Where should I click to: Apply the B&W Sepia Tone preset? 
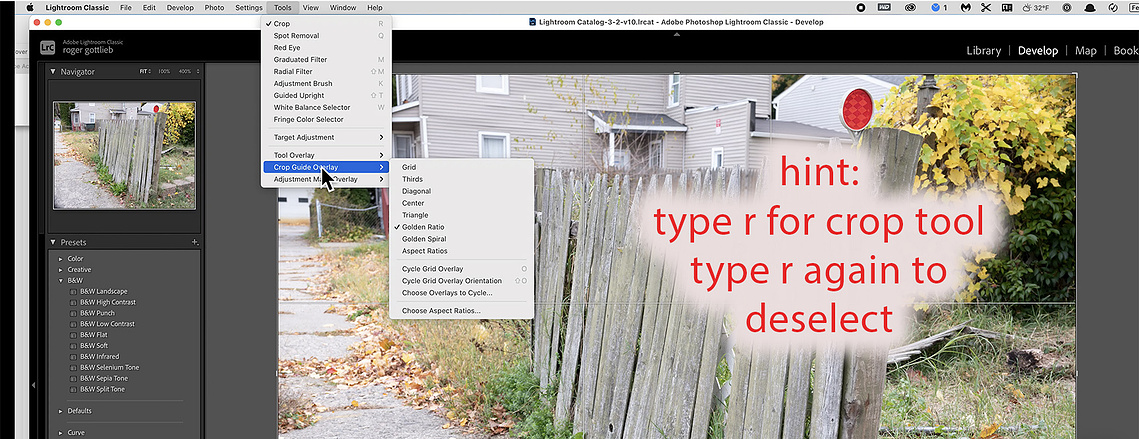(x=102, y=379)
